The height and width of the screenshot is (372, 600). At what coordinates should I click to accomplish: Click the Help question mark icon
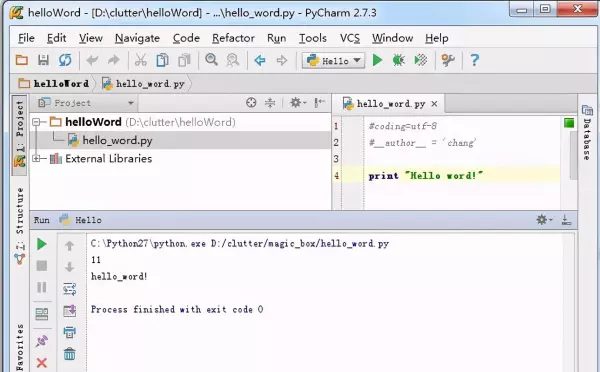tap(474, 60)
